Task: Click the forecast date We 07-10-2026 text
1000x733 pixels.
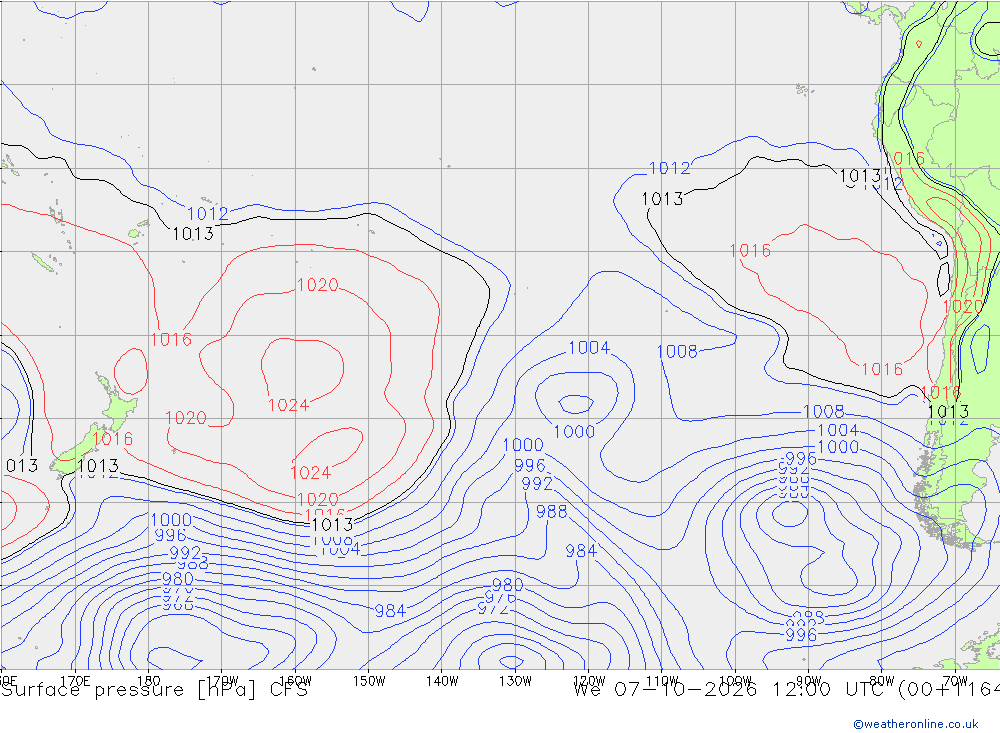Action: tap(665, 690)
